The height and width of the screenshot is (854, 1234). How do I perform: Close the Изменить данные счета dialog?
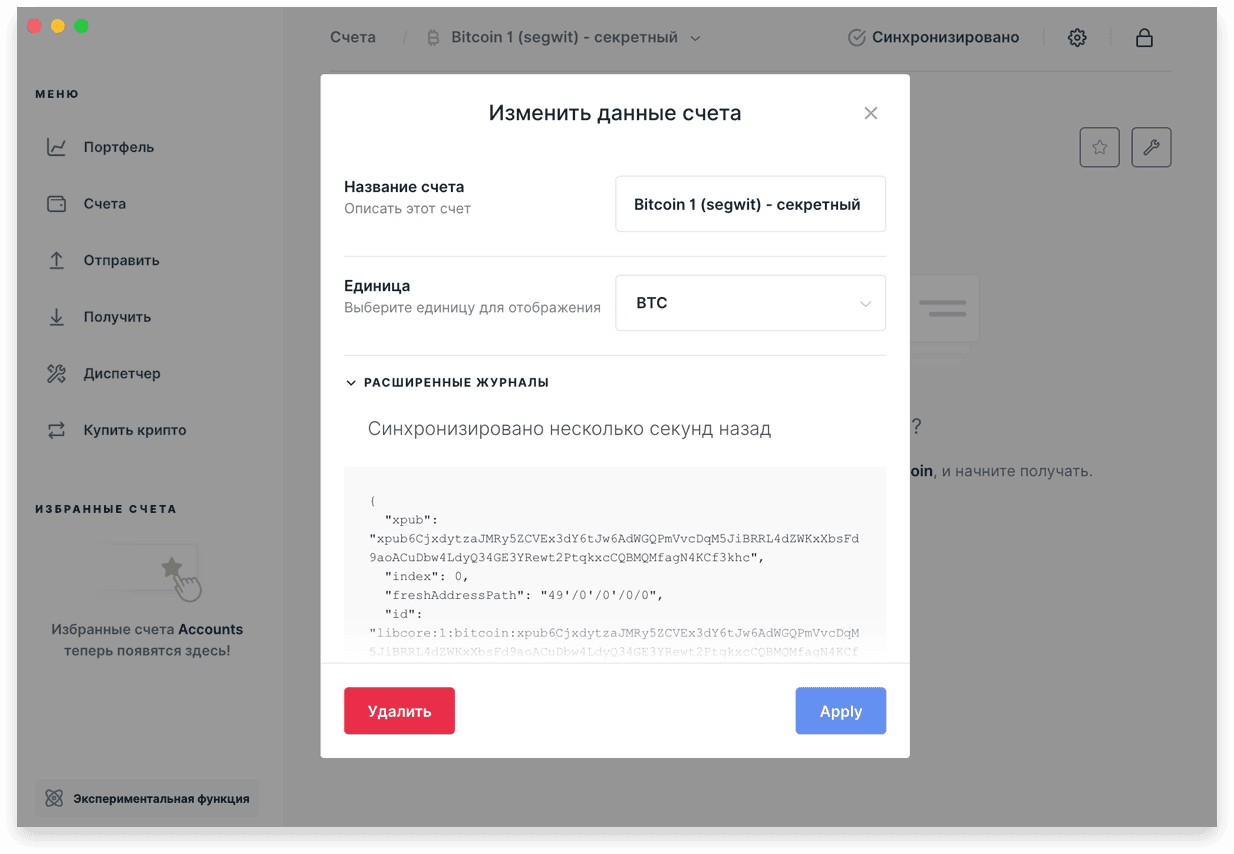click(x=871, y=113)
